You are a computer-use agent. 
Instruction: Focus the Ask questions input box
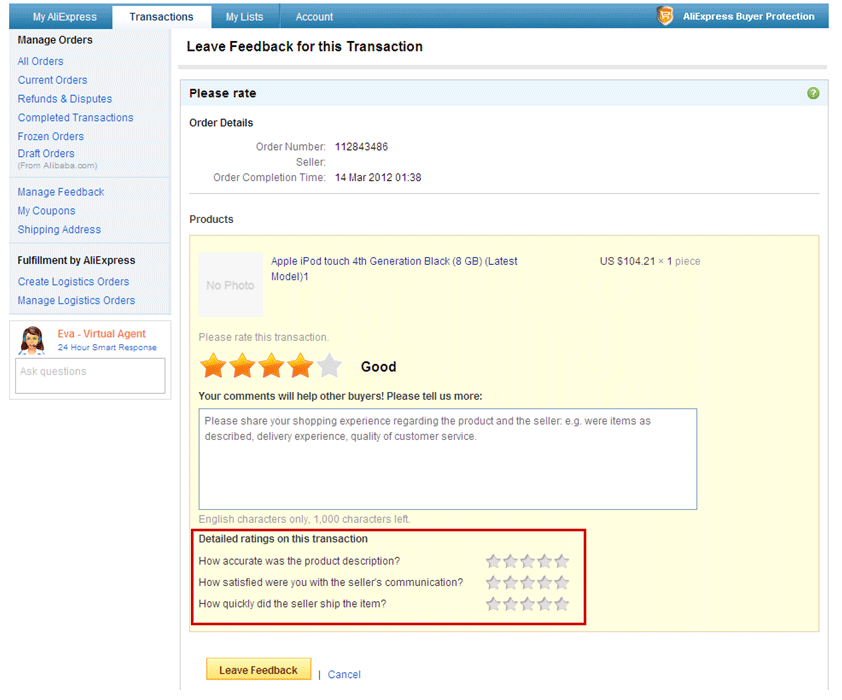point(91,376)
